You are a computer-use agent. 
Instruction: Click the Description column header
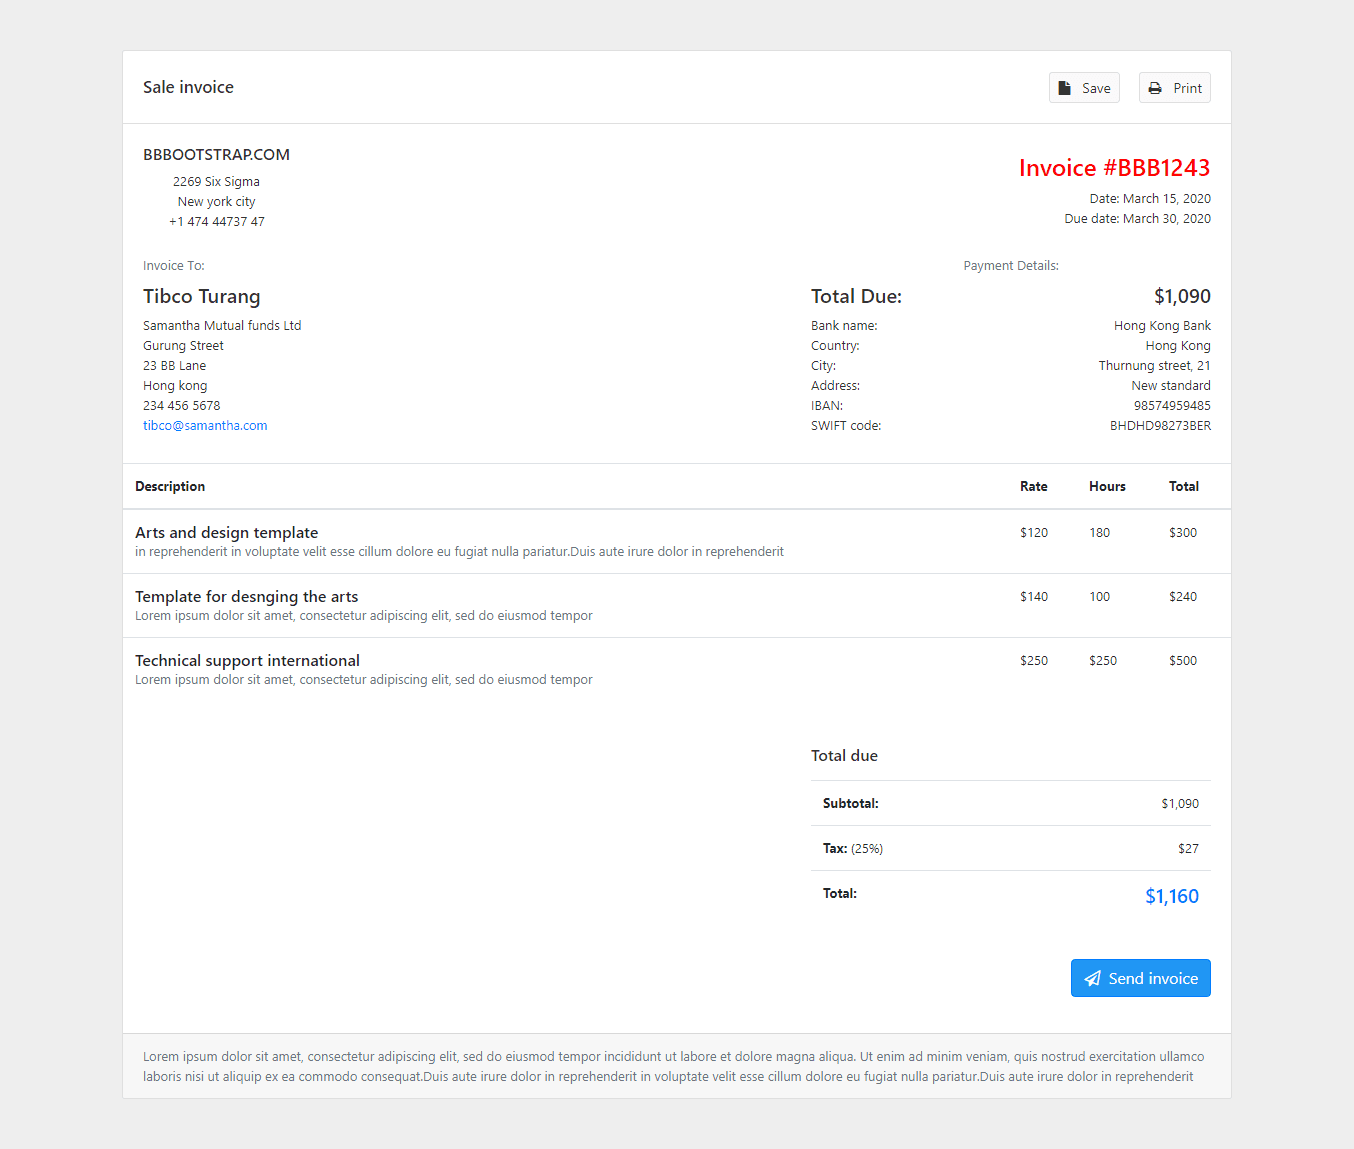click(170, 486)
